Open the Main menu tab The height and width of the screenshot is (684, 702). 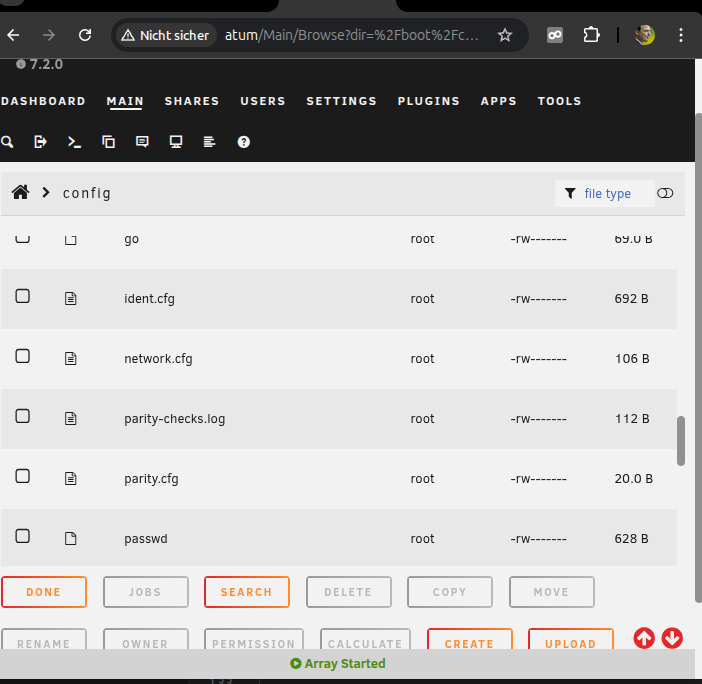125,101
